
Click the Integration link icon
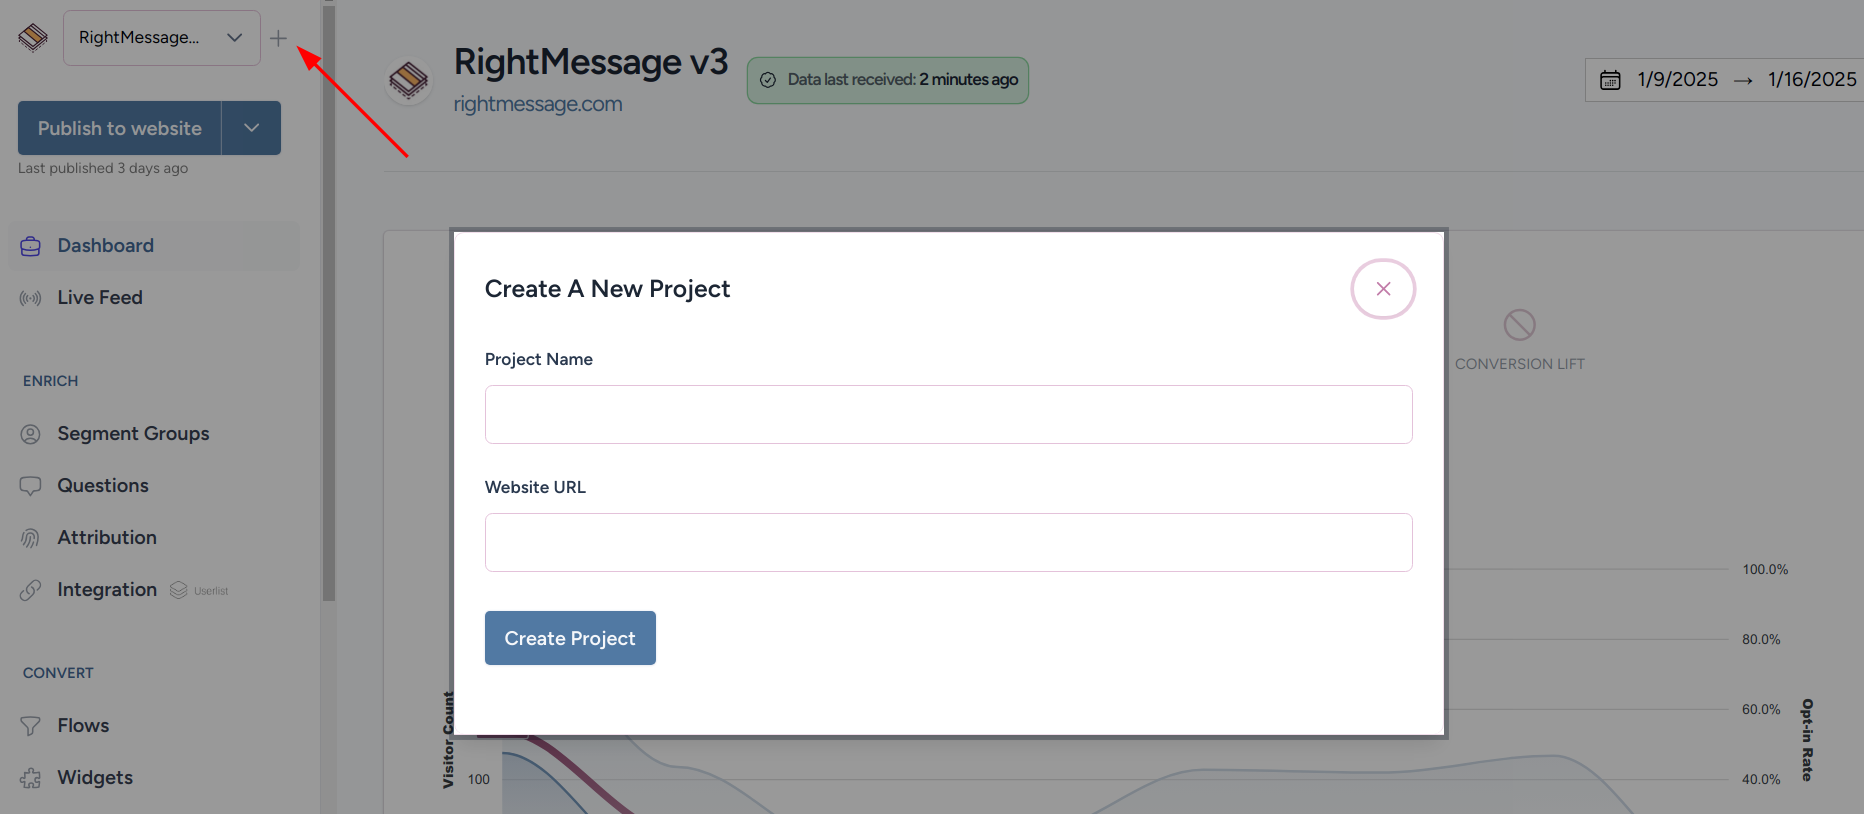click(x=31, y=590)
